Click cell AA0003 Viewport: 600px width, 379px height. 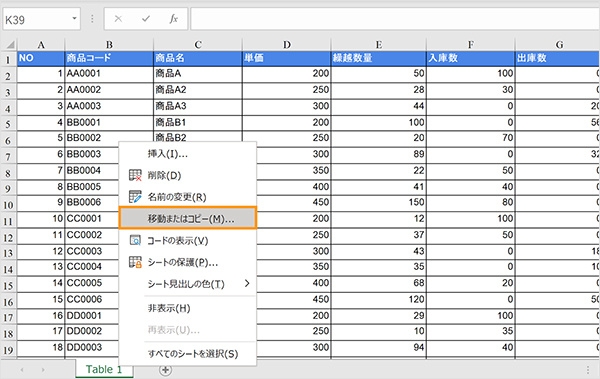point(109,106)
